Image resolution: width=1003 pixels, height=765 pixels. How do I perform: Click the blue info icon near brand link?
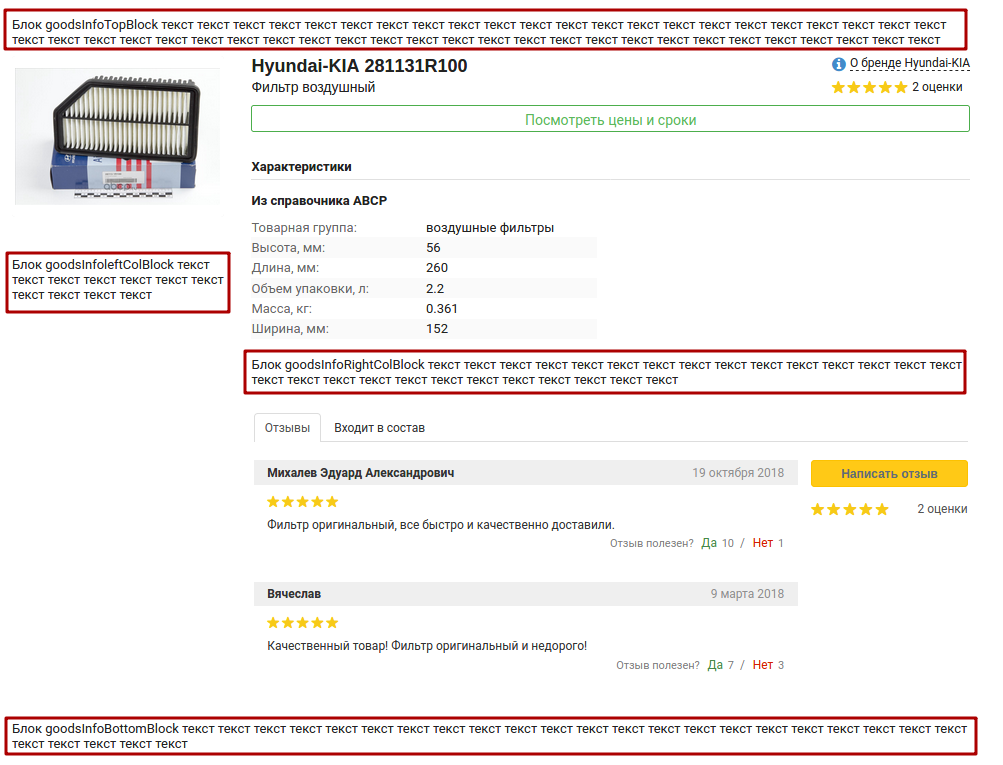click(x=838, y=64)
